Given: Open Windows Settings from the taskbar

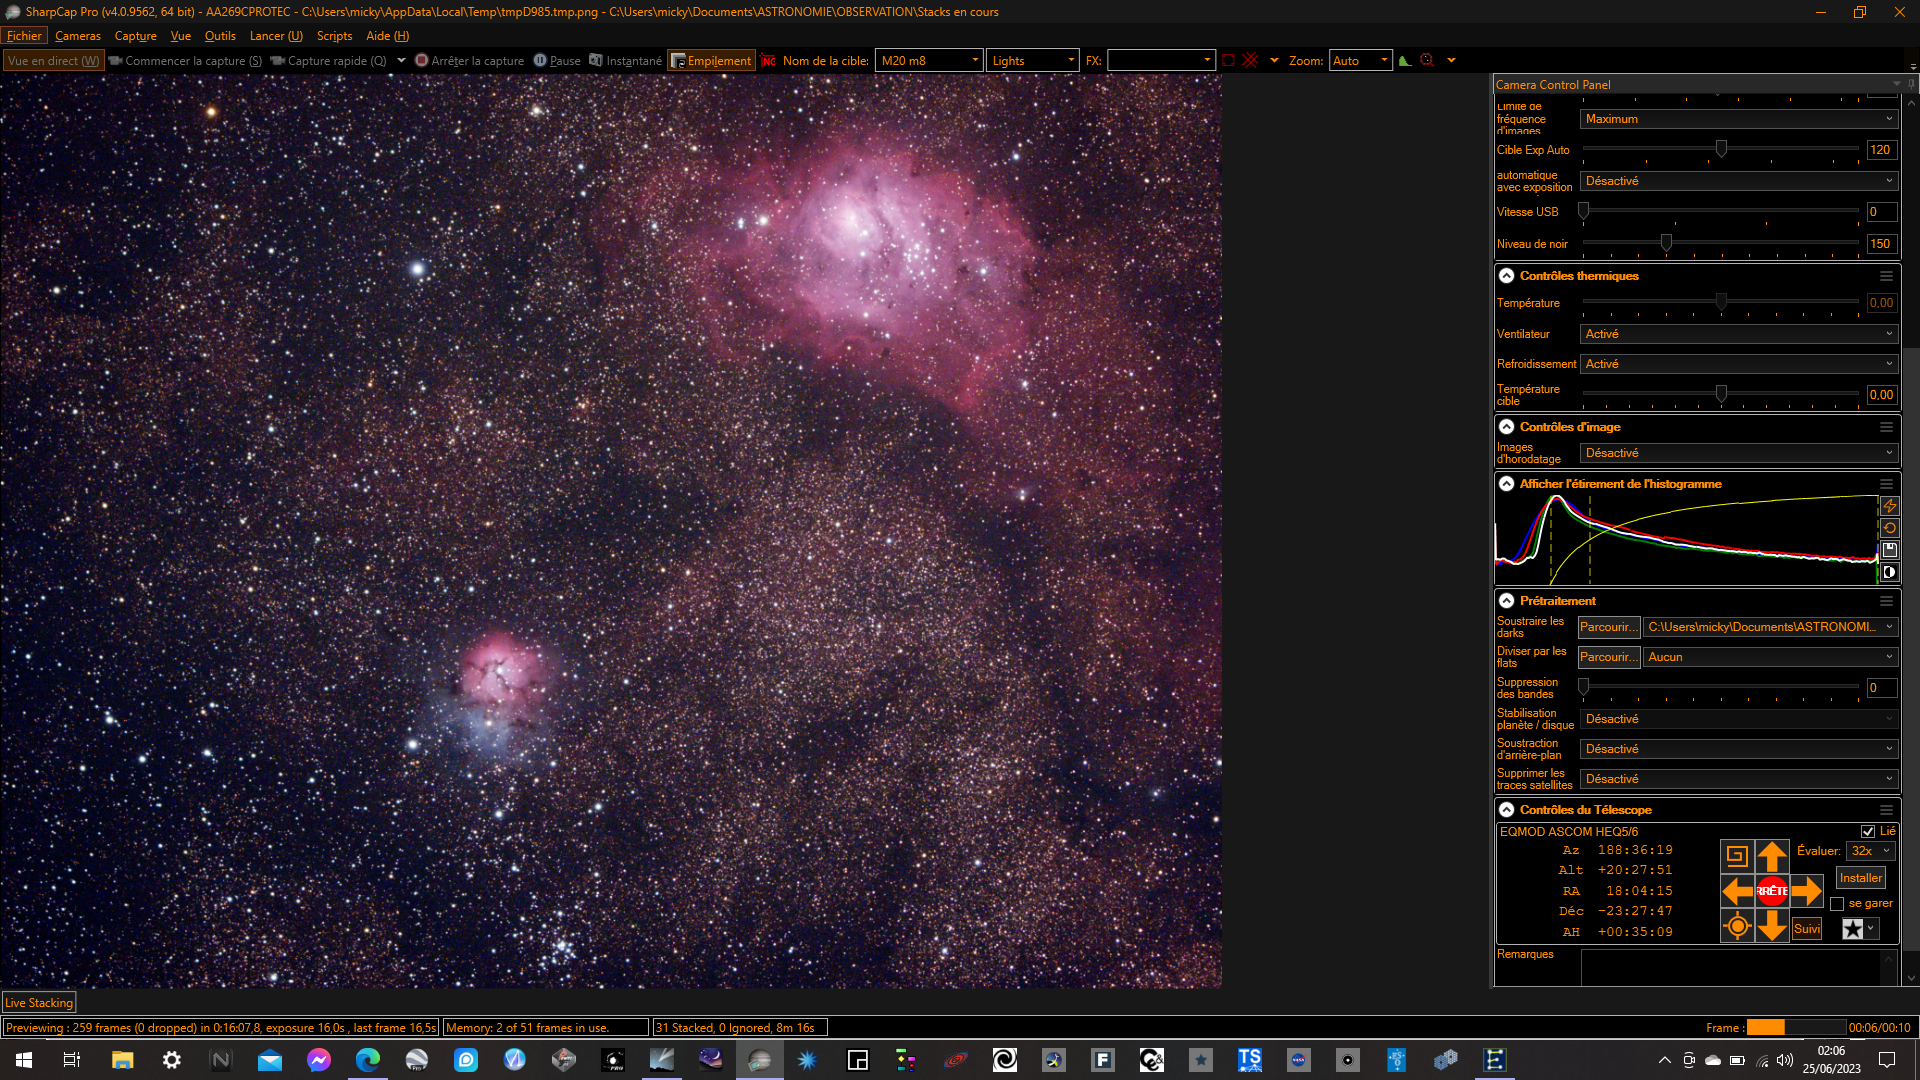Looking at the screenshot, I should [x=171, y=1060].
